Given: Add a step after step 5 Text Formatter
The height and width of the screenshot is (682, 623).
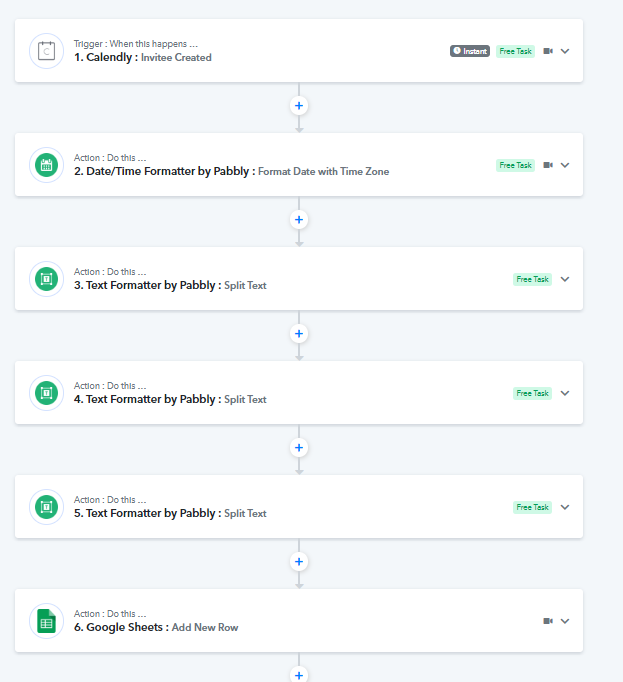Looking at the screenshot, I should [x=299, y=561].
